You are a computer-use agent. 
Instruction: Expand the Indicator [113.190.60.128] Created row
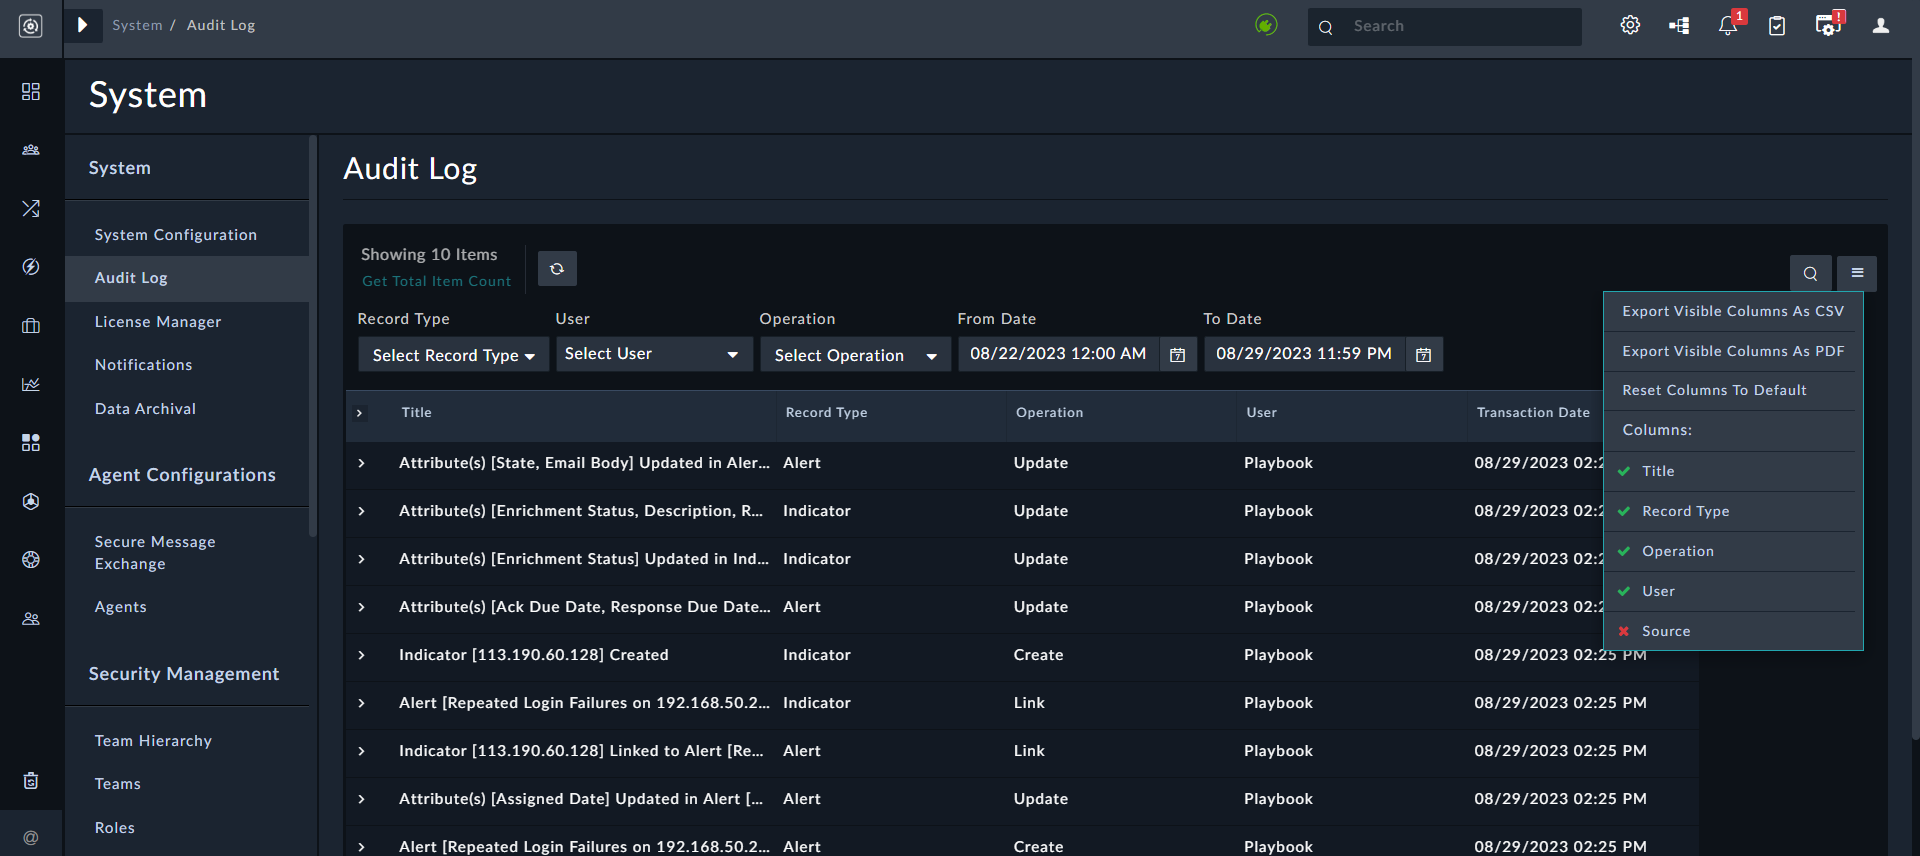(x=361, y=655)
